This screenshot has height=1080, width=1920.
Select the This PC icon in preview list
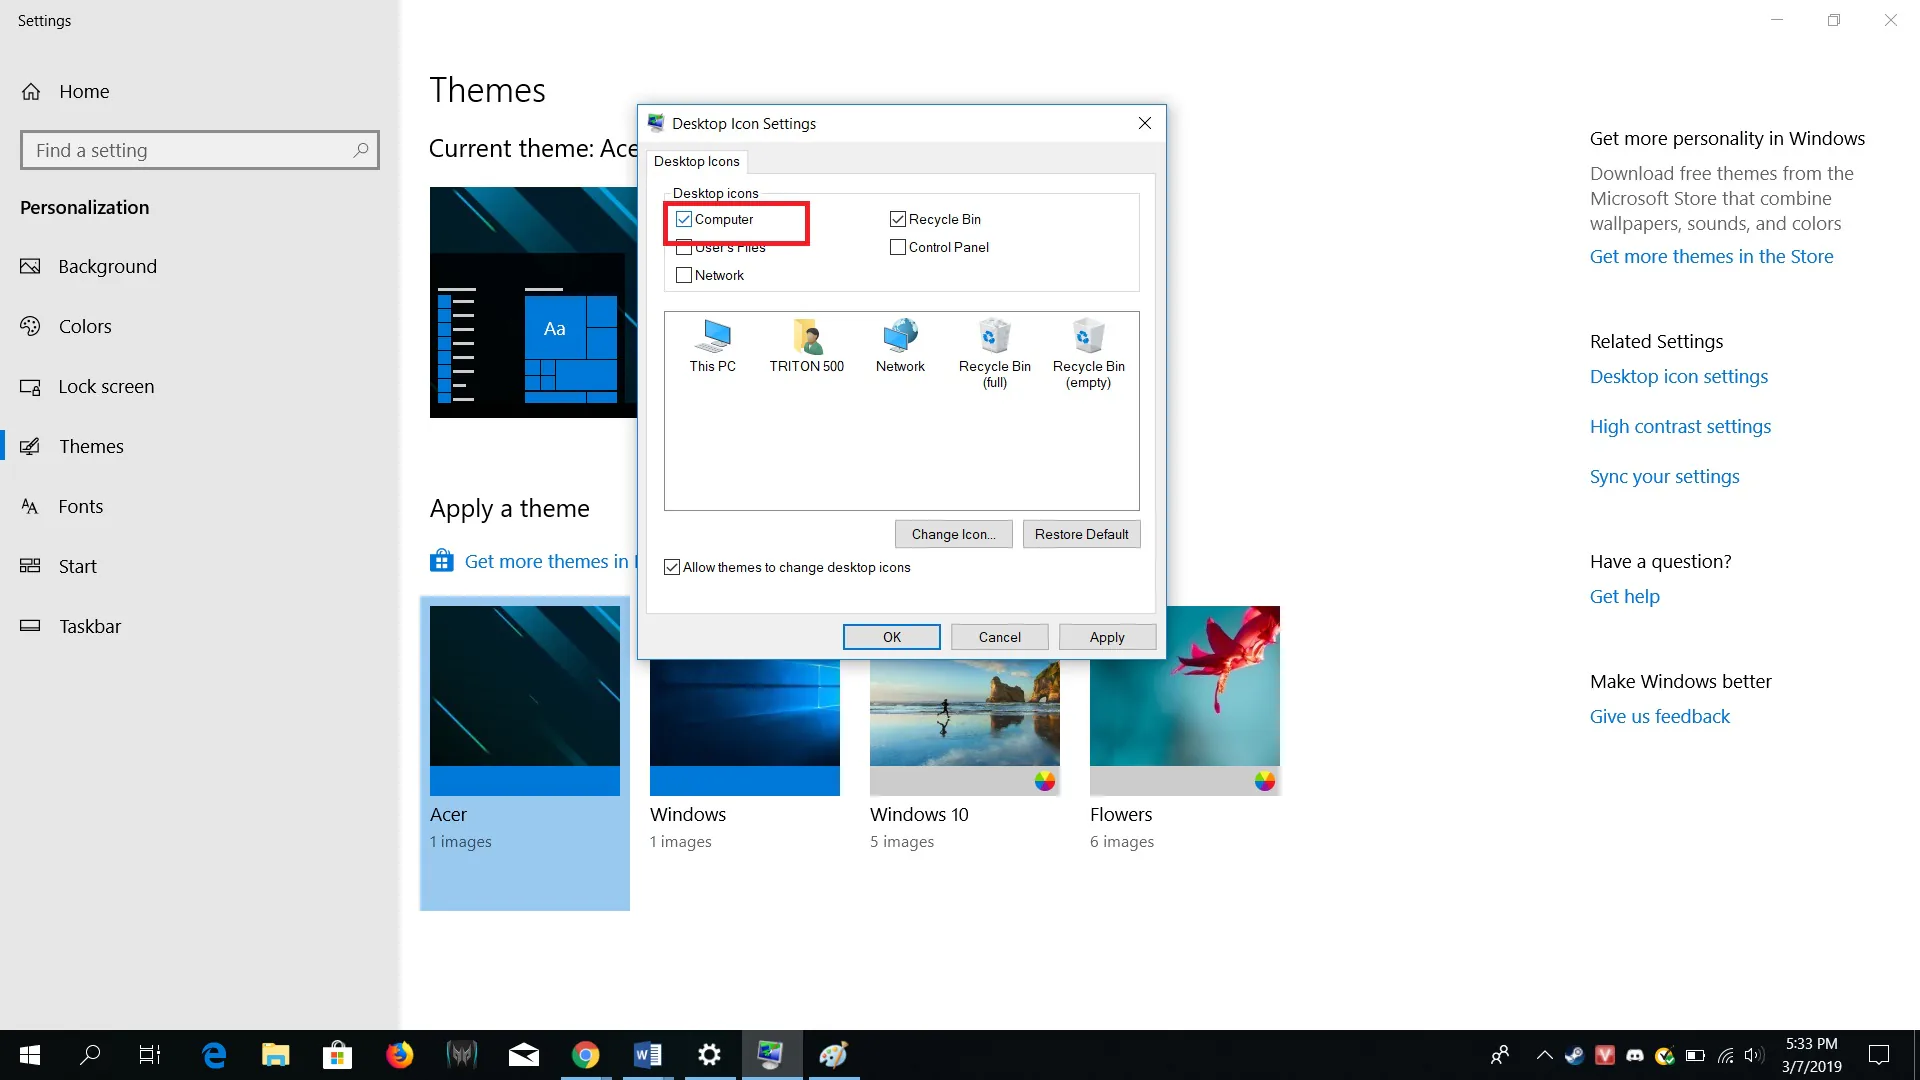tap(712, 346)
